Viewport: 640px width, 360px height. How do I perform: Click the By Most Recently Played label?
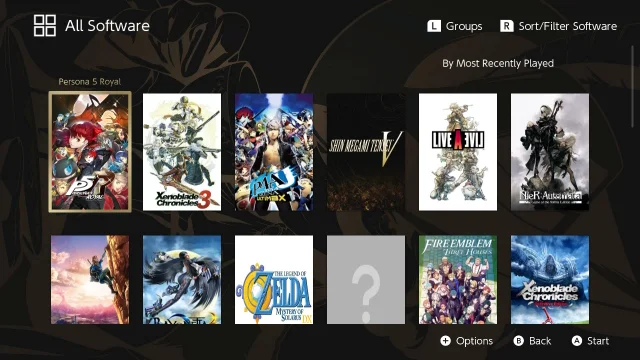pos(498,63)
